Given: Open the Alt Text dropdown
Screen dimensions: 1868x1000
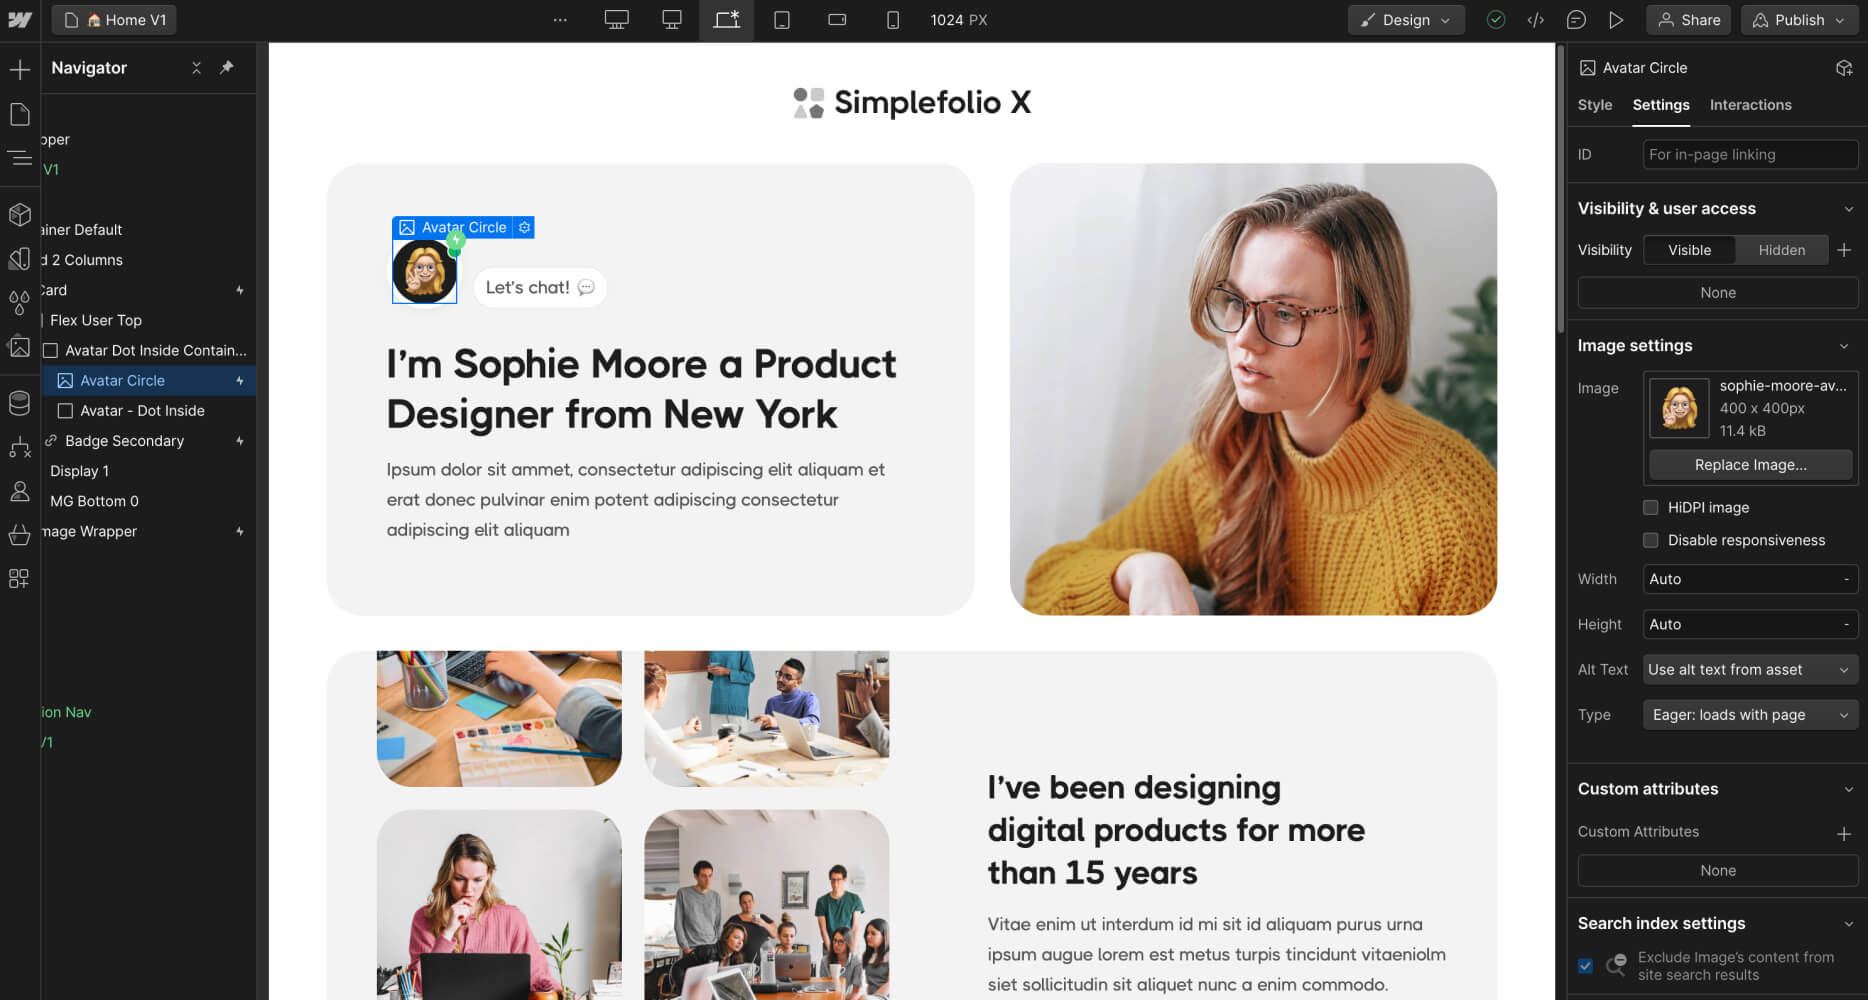Looking at the screenshot, I should pos(1750,670).
